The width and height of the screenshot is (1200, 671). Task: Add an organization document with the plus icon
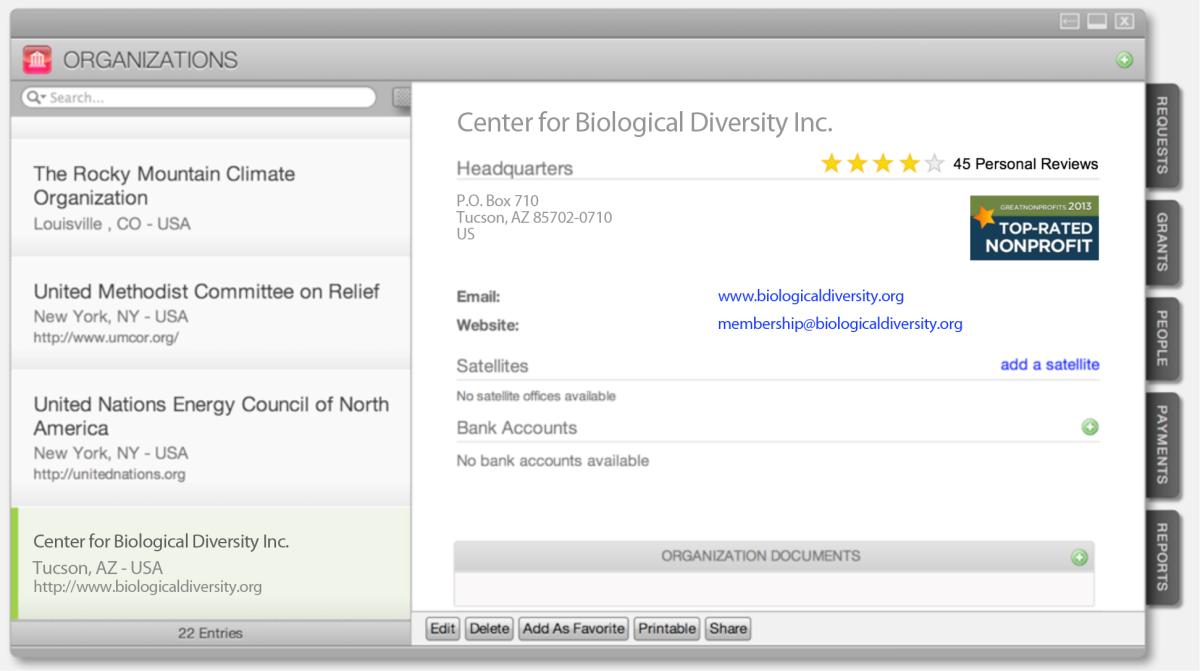[1079, 557]
